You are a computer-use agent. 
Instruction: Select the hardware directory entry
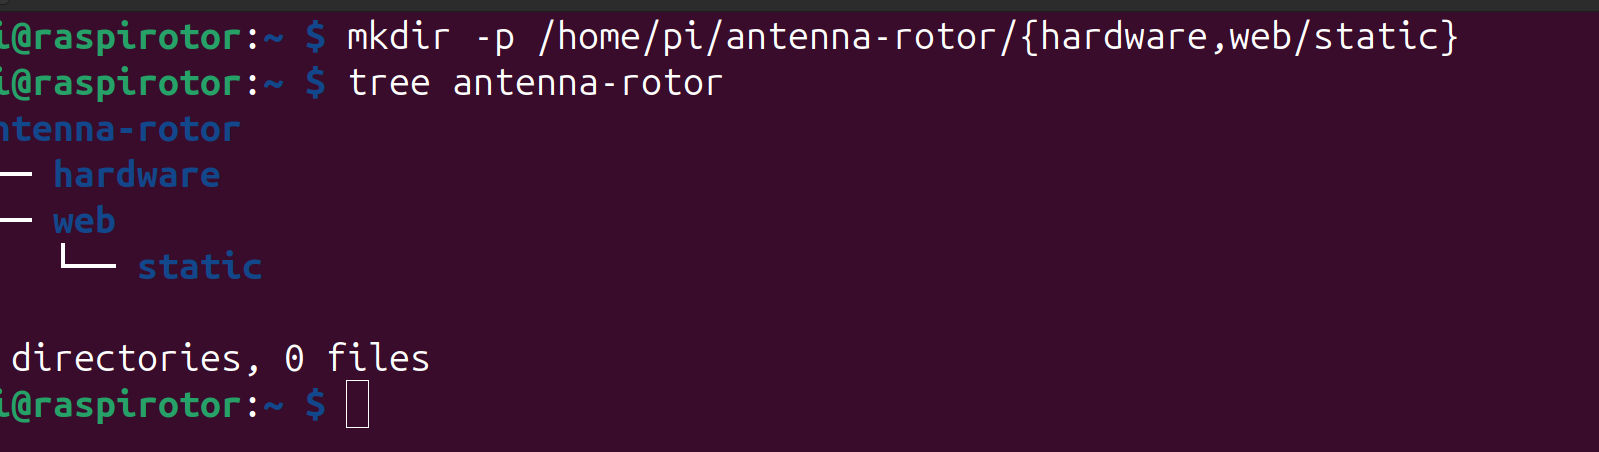tap(136, 175)
